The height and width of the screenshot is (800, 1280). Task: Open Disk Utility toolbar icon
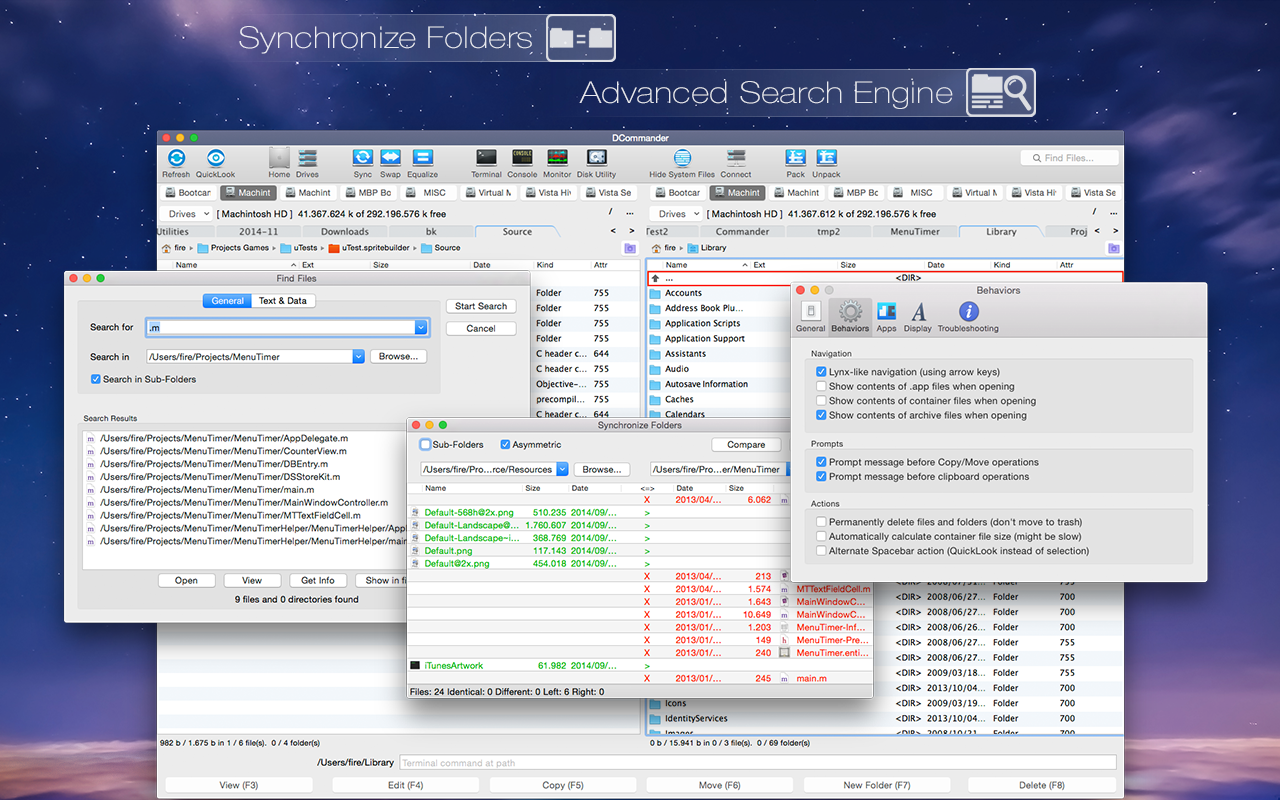point(597,157)
